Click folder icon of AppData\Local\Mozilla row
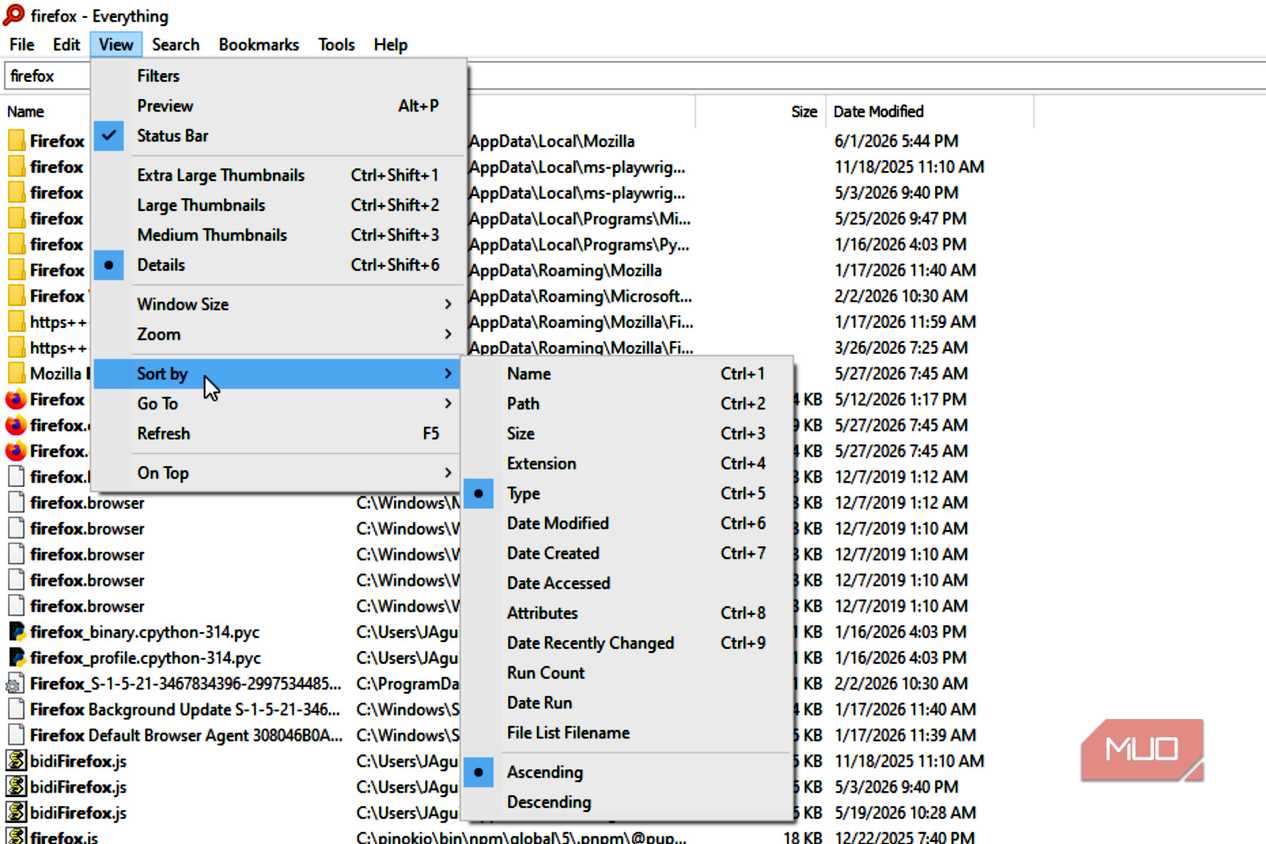This screenshot has width=1266, height=844. (x=16, y=141)
